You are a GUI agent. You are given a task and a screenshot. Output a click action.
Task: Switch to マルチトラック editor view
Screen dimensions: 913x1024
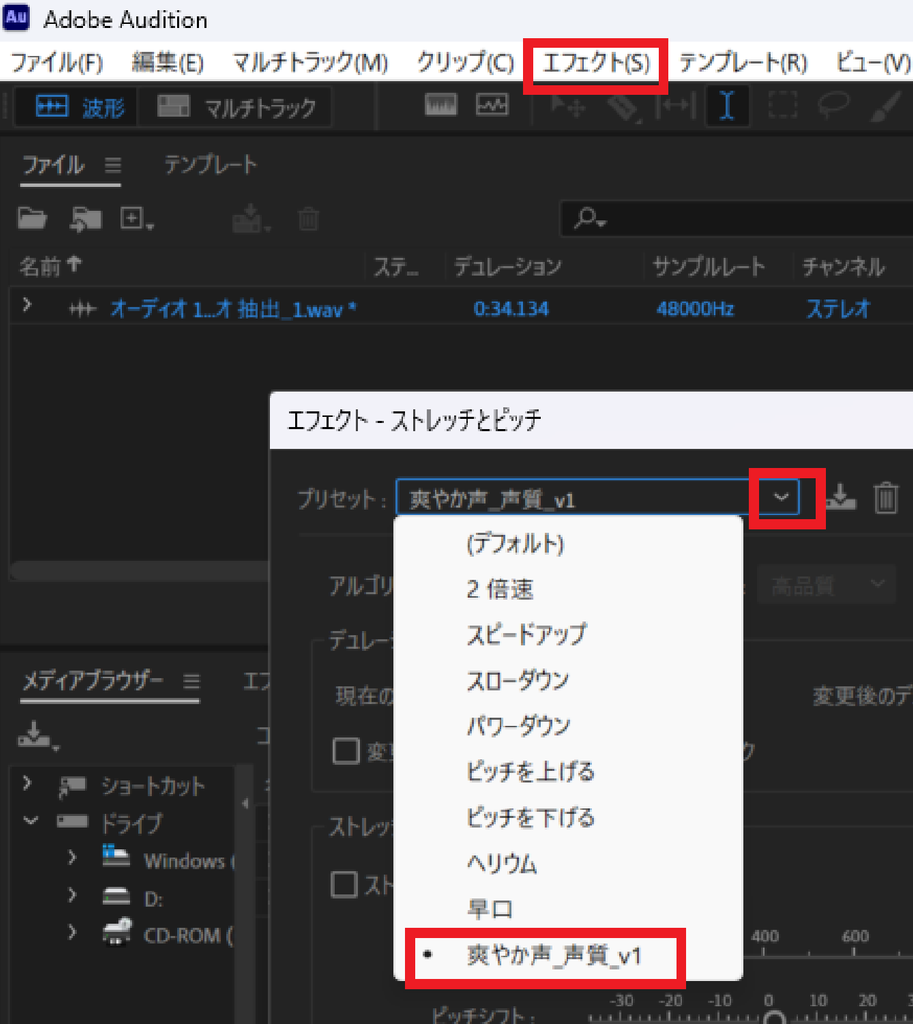point(236,107)
